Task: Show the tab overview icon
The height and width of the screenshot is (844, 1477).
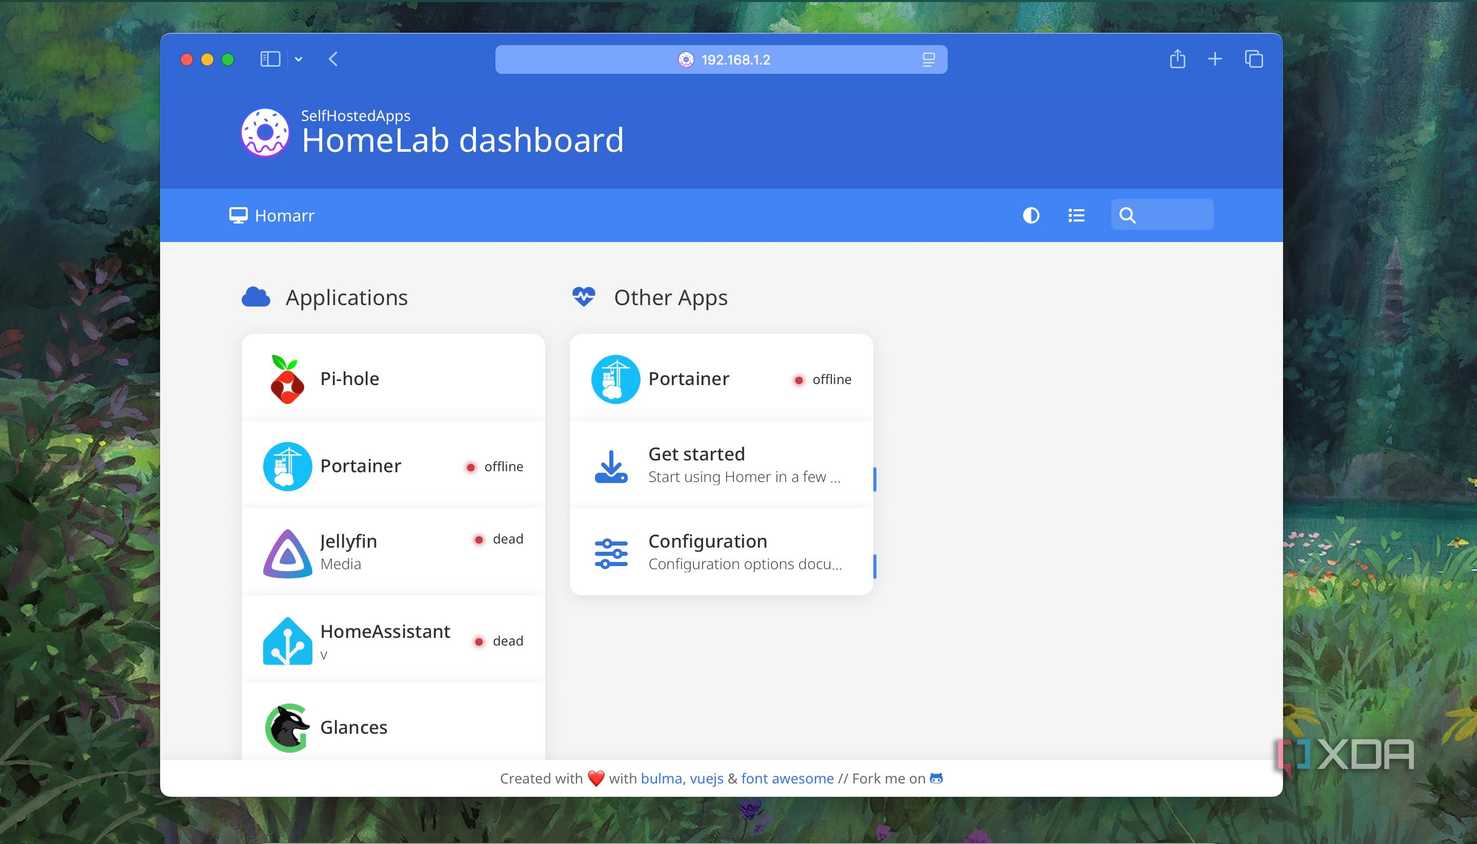Action: (1254, 59)
